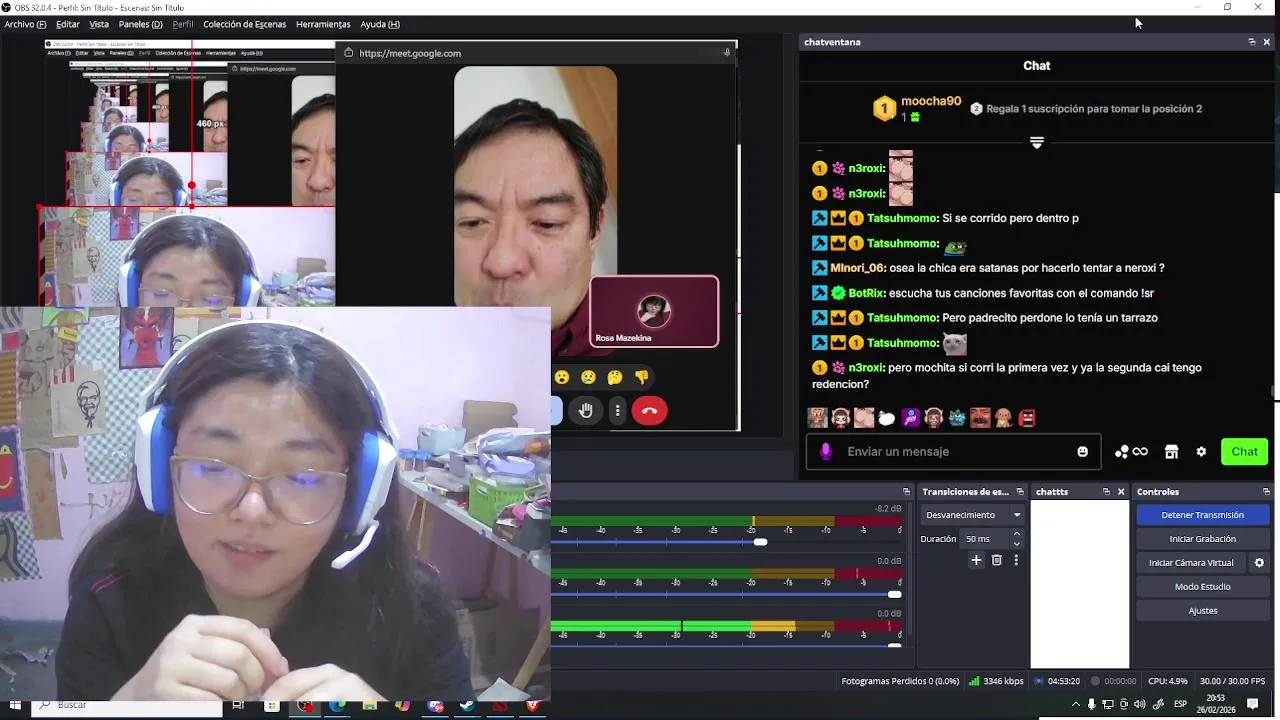Increase duration with the up stepper arrow
This screenshot has width=1280, height=720.
click(1017, 534)
